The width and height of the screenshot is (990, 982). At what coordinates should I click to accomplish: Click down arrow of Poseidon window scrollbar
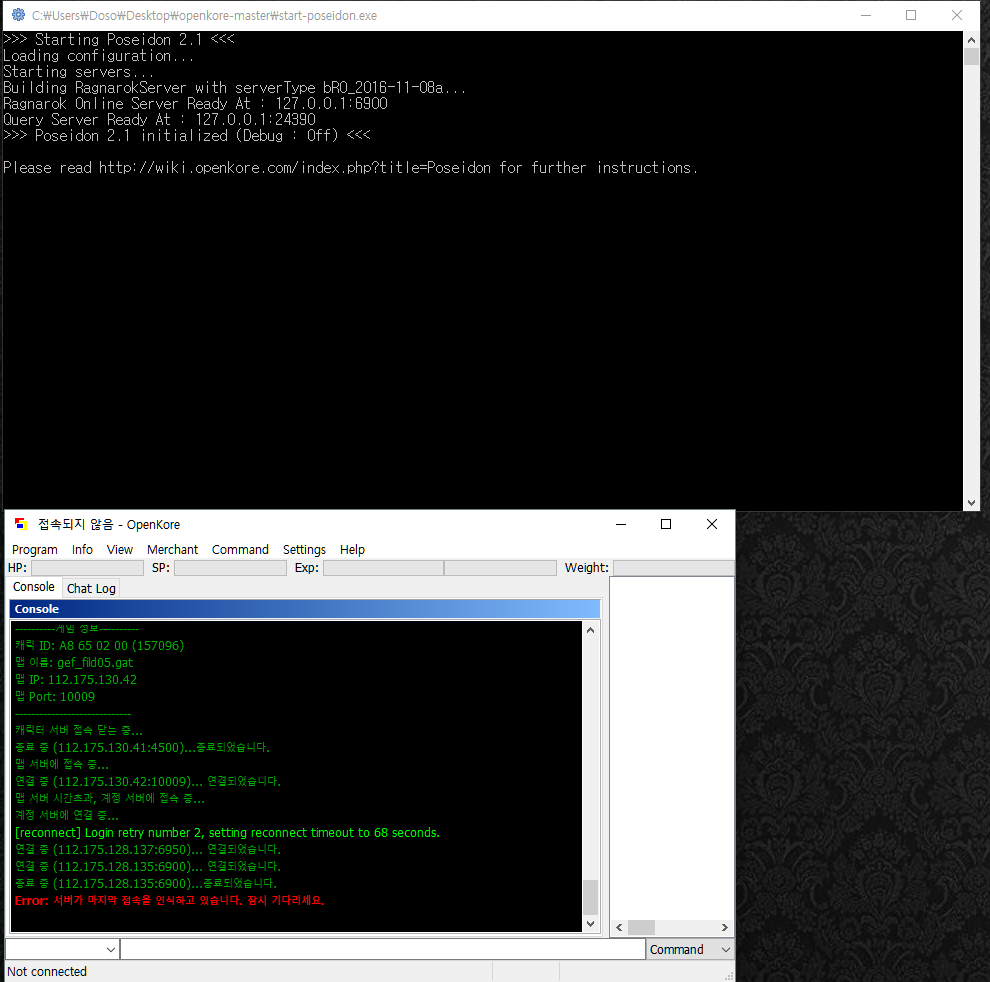coord(971,503)
